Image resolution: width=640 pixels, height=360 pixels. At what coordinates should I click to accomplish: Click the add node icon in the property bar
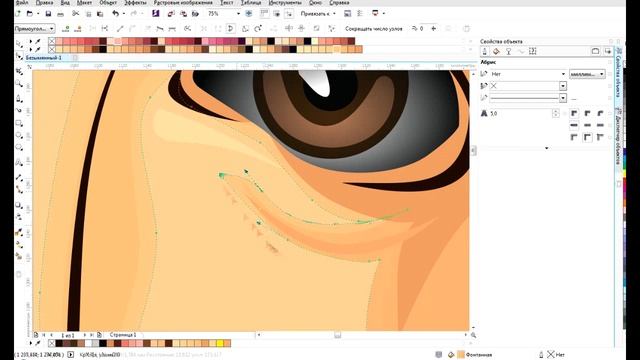click(66, 29)
